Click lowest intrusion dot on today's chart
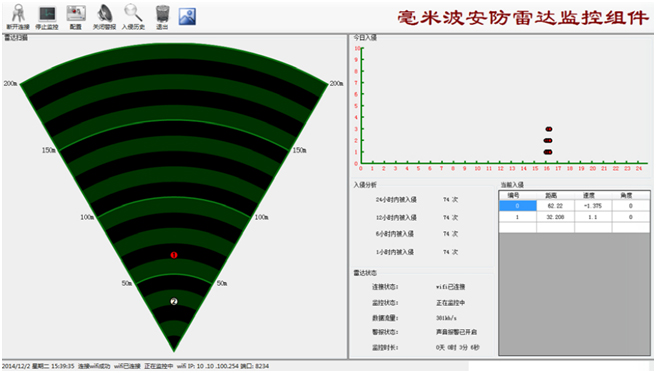The height and width of the screenshot is (373, 656). [548, 152]
